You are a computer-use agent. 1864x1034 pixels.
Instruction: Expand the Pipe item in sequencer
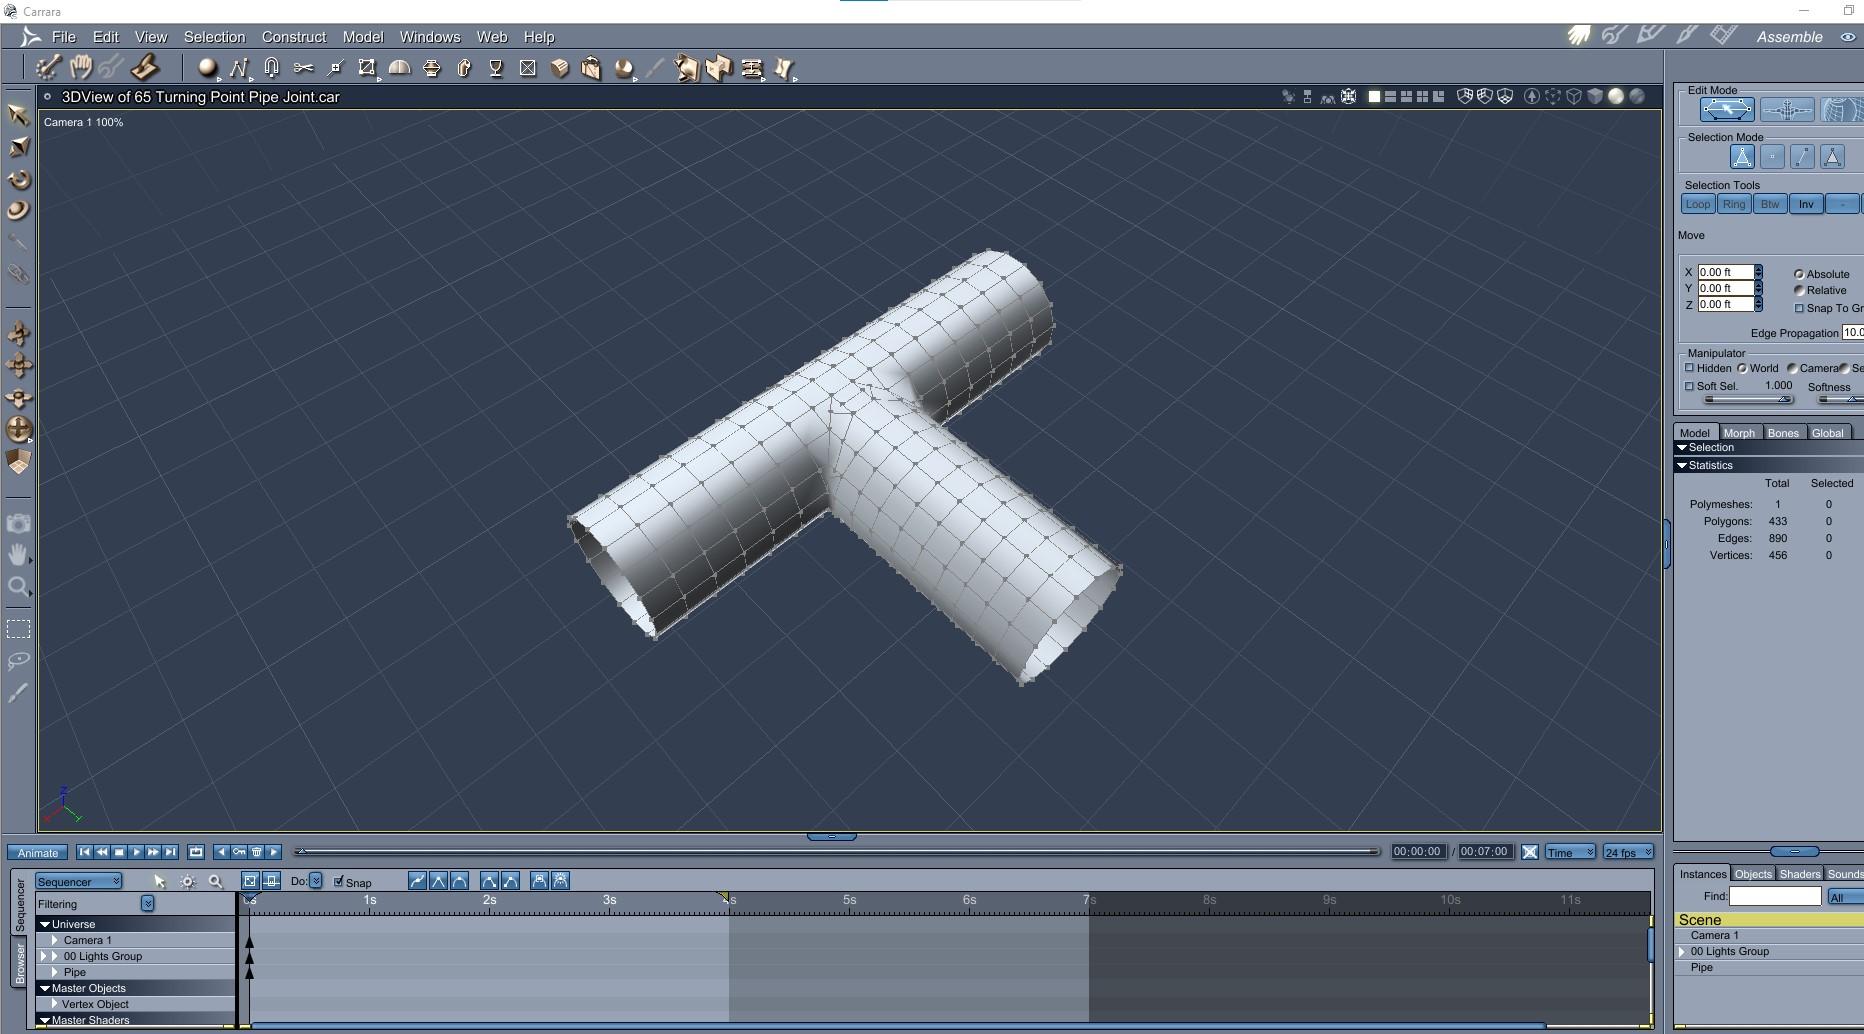point(55,972)
